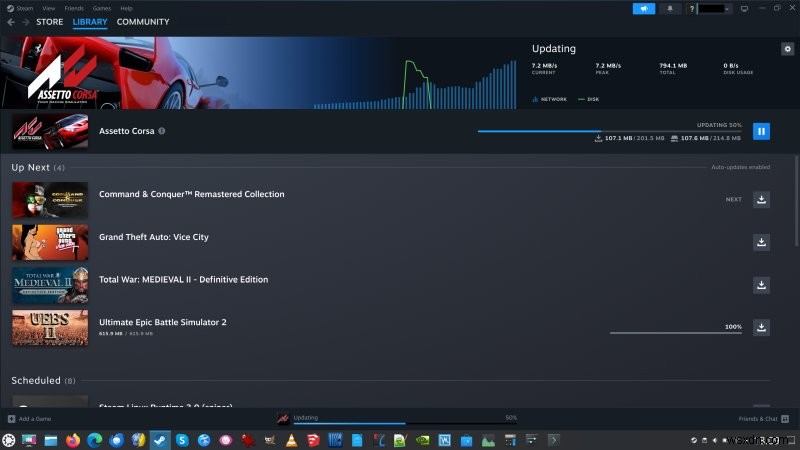
Task: Open the Friends menu
Action: click(74, 8)
